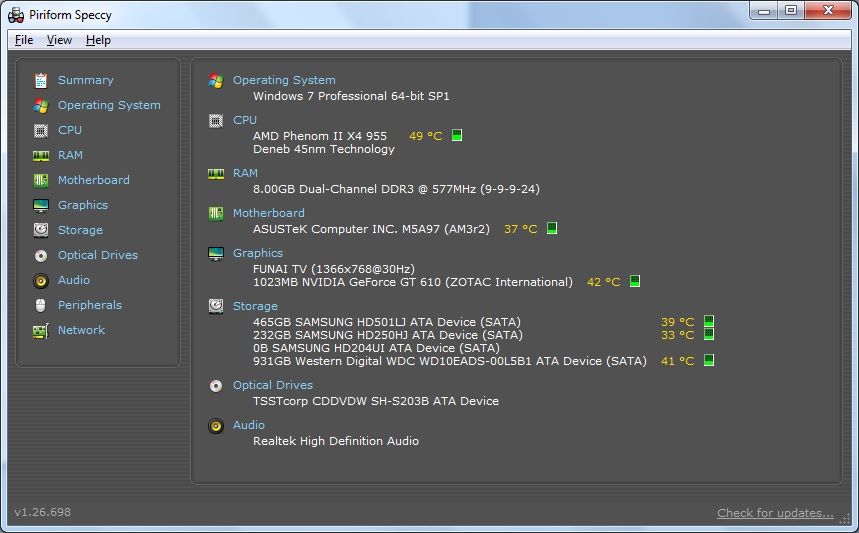Open Graphics heading link in main panel
The image size is (859, 533).
tap(258, 253)
